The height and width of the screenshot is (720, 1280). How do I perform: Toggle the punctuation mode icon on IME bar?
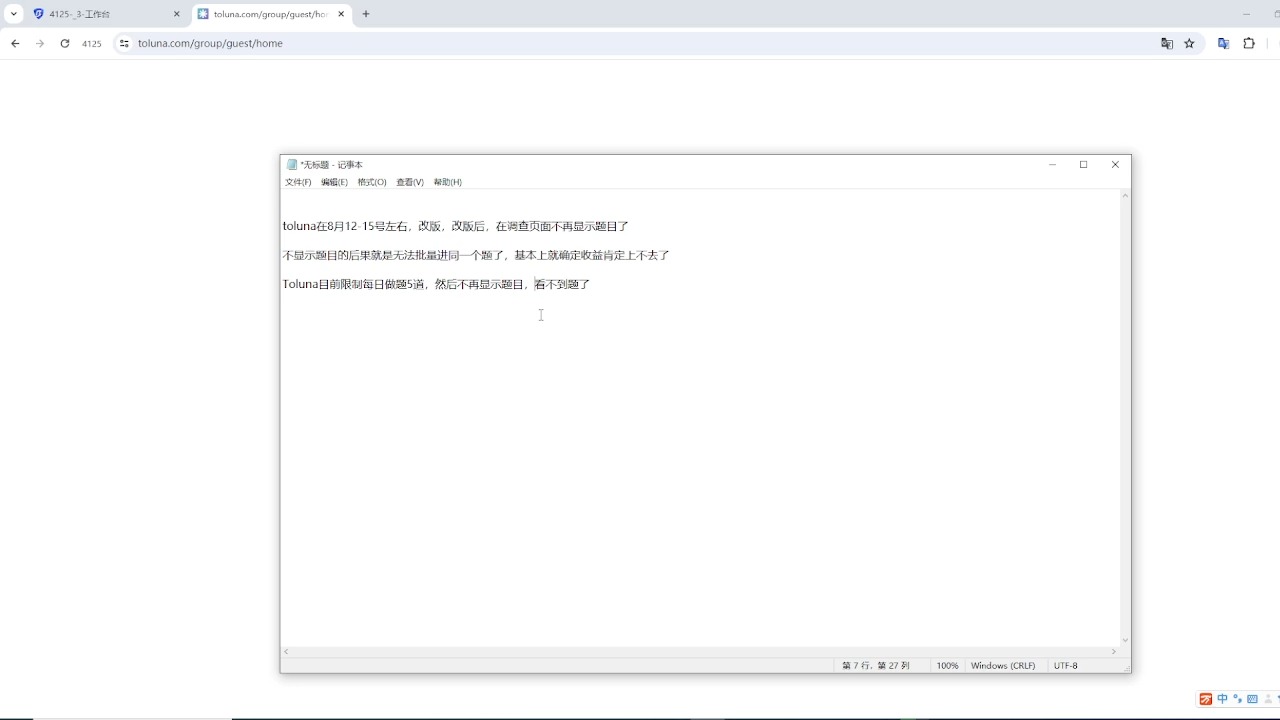[x=1237, y=699]
